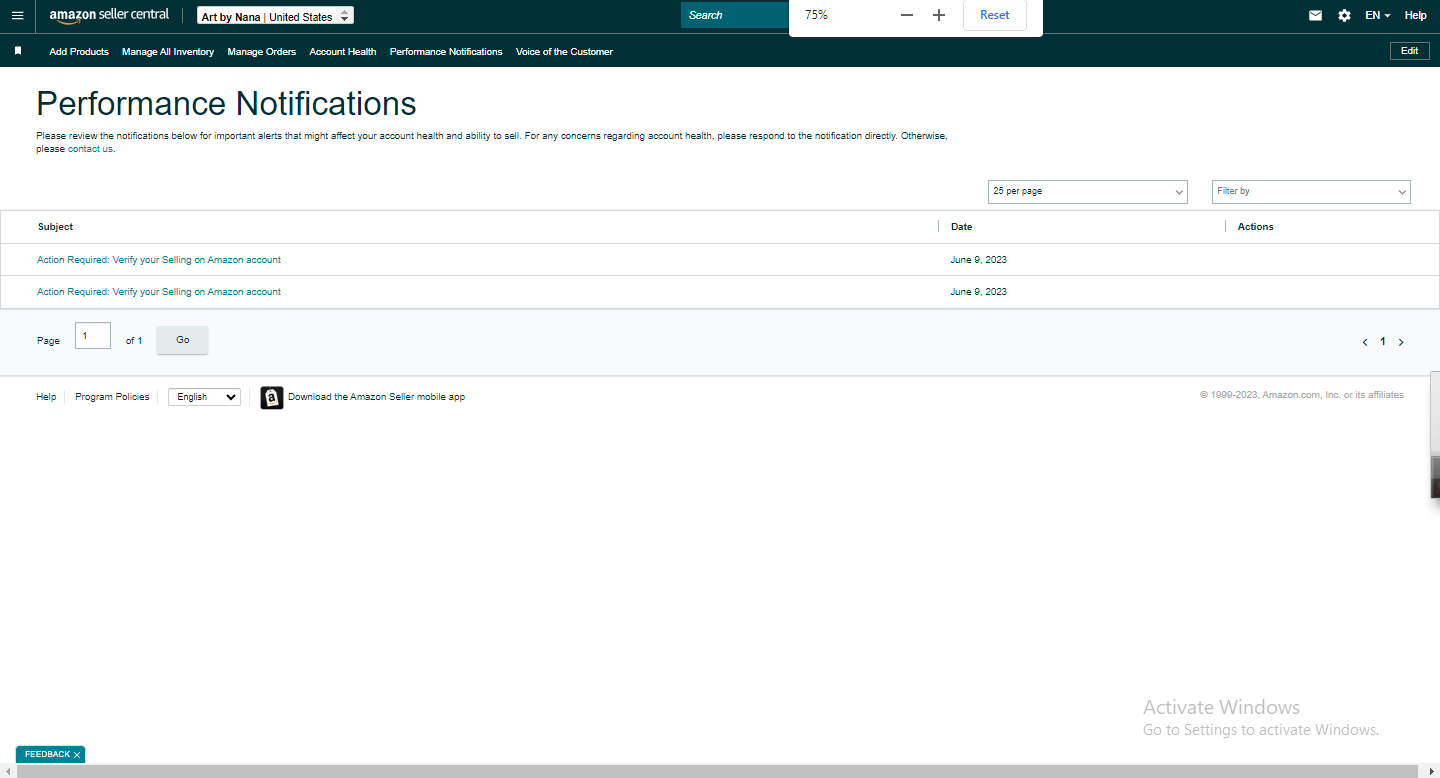1440x778 pixels.
Task: Open the settings gear icon
Action: (x=1344, y=15)
